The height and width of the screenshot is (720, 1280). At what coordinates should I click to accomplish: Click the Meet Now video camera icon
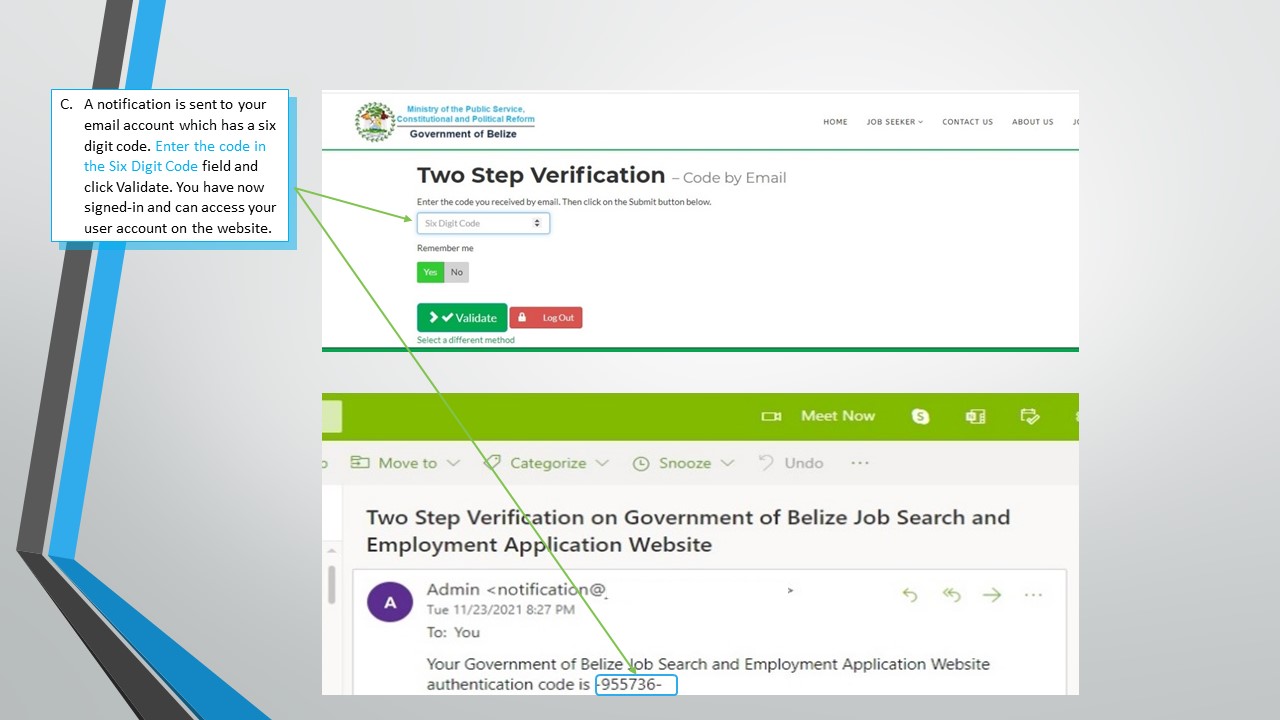pos(771,416)
